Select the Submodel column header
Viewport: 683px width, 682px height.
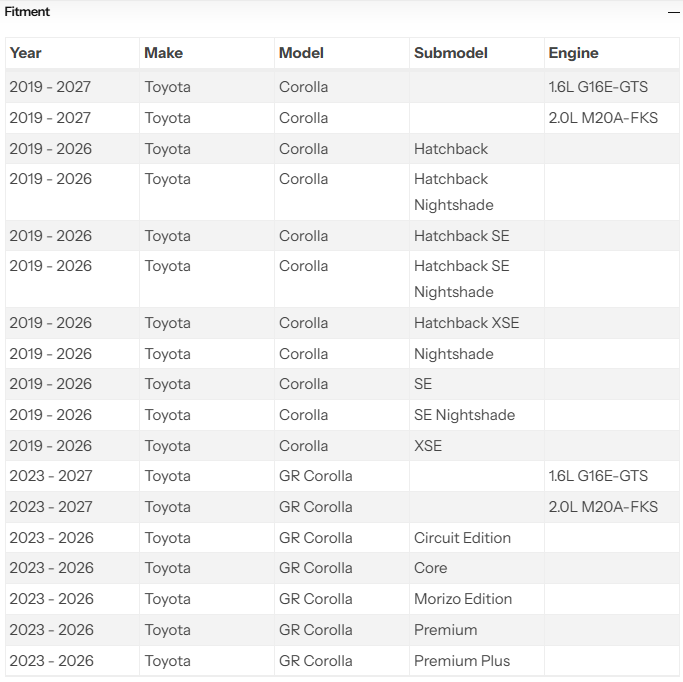477,53
